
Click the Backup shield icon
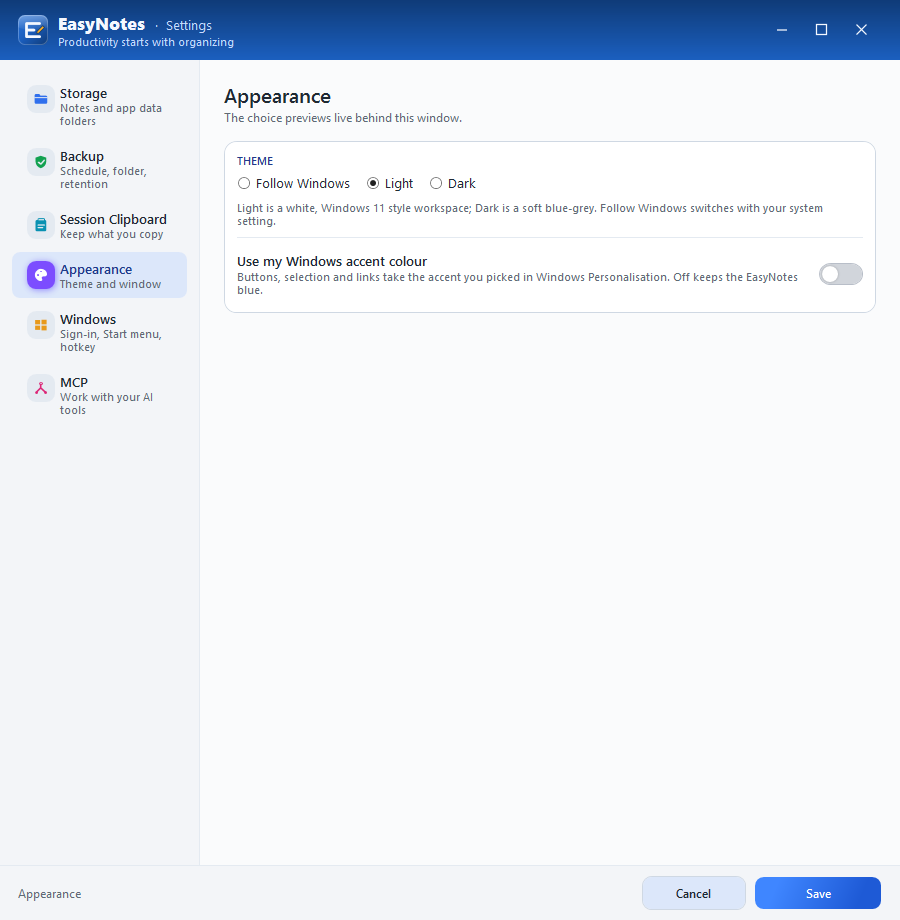tap(40, 162)
